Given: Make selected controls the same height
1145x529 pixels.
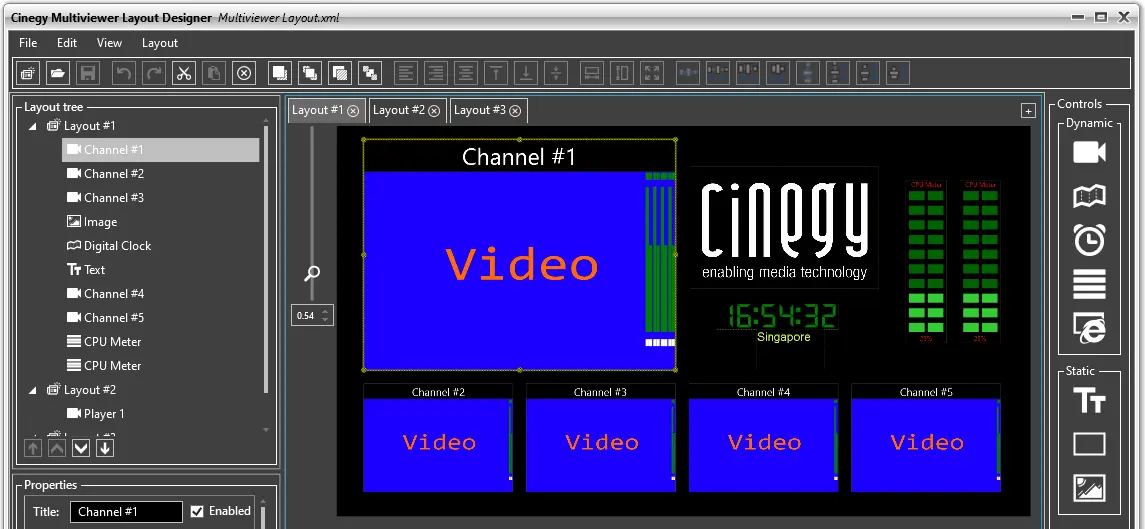Looking at the screenshot, I should tap(622, 73).
